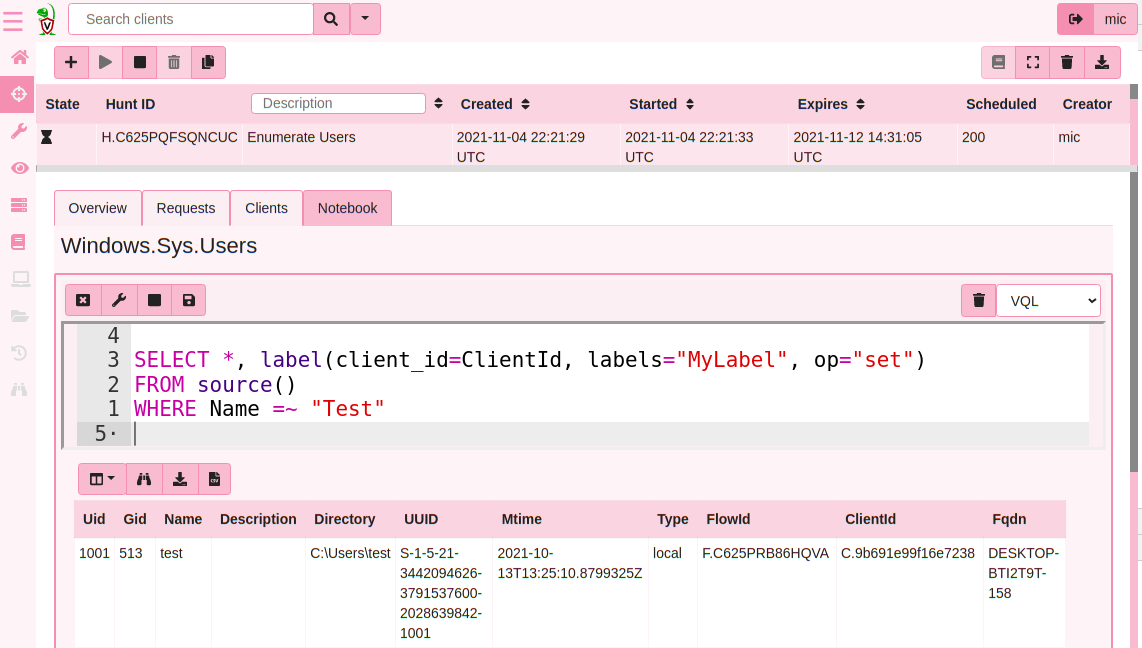1142x648 pixels.
Task: Click the plus icon to create new hunt
Action: click(x=71, y=62)
